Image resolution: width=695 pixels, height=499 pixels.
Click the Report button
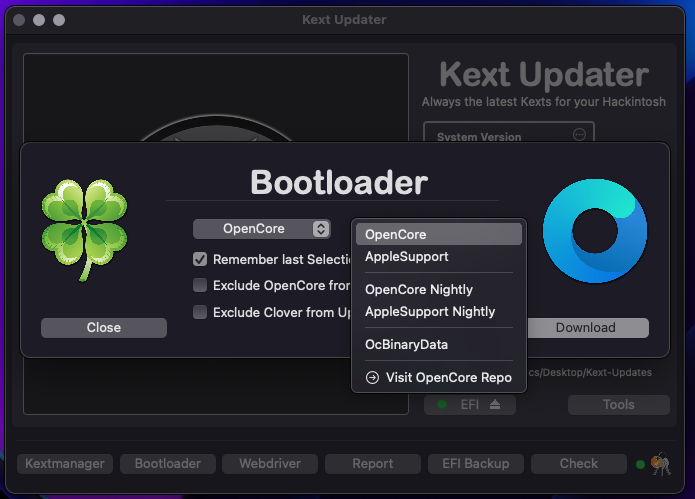[373, 464]
